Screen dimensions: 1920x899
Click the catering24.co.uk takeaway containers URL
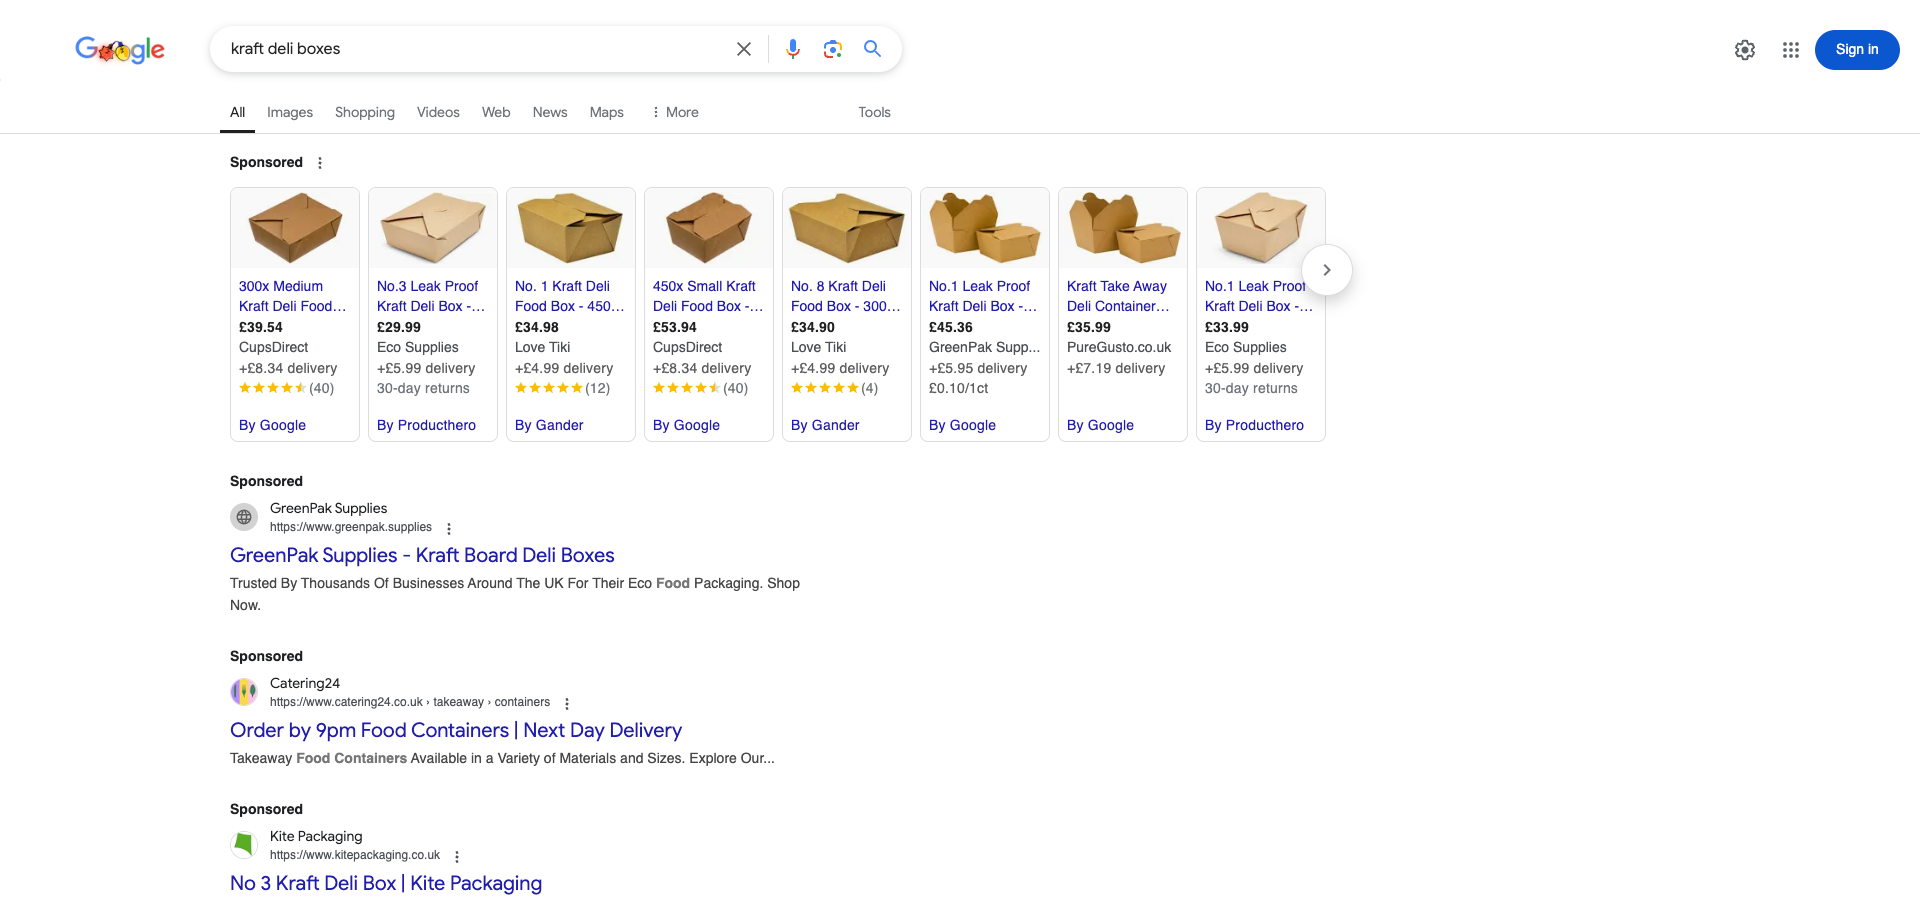(410, 702)
